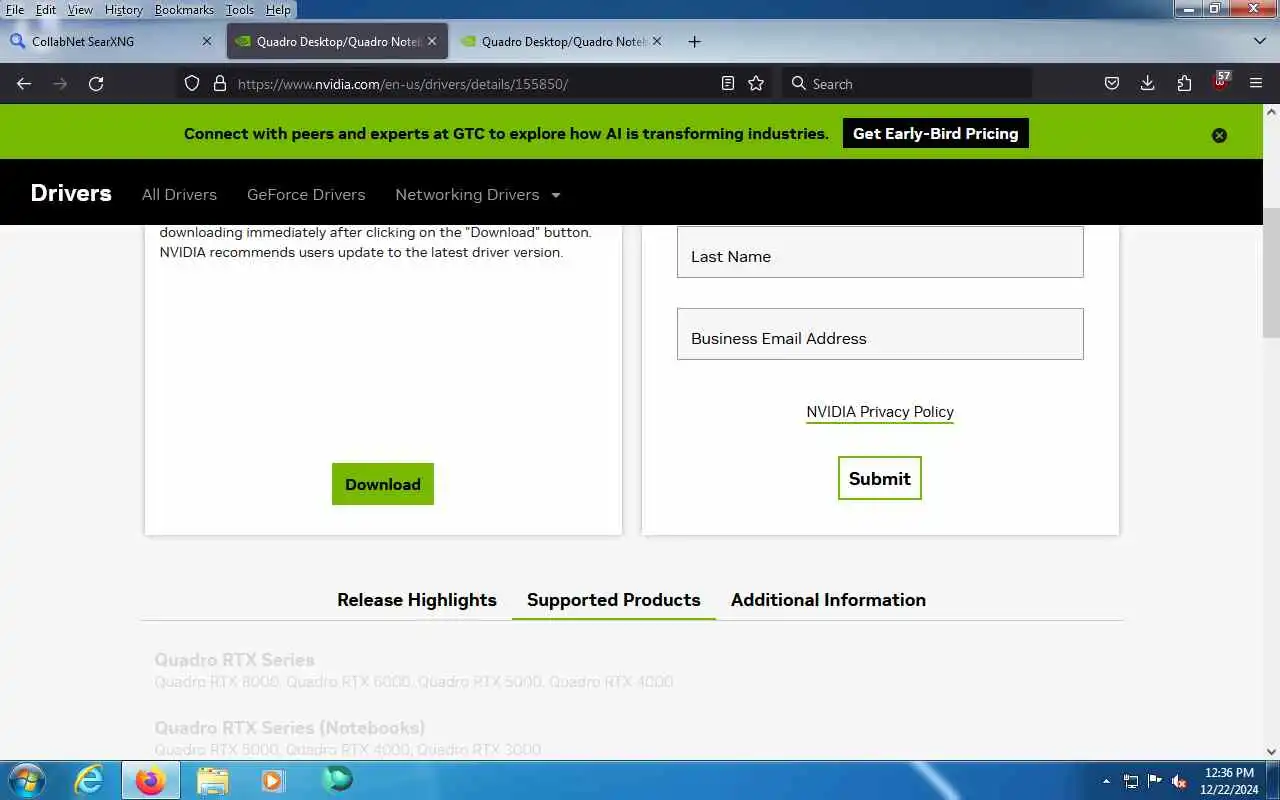The image size is (1280, 800).
Task: Expand the Networking Drivers dropdown
Action: point(478,195)
